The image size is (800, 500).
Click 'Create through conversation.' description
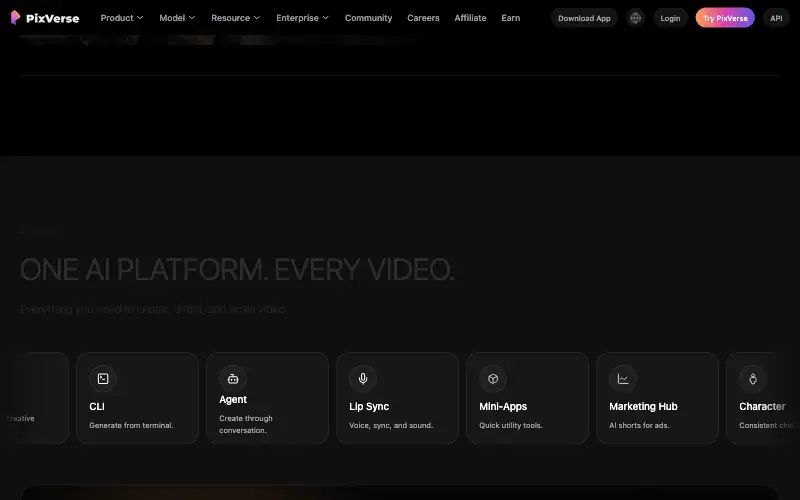246,424
